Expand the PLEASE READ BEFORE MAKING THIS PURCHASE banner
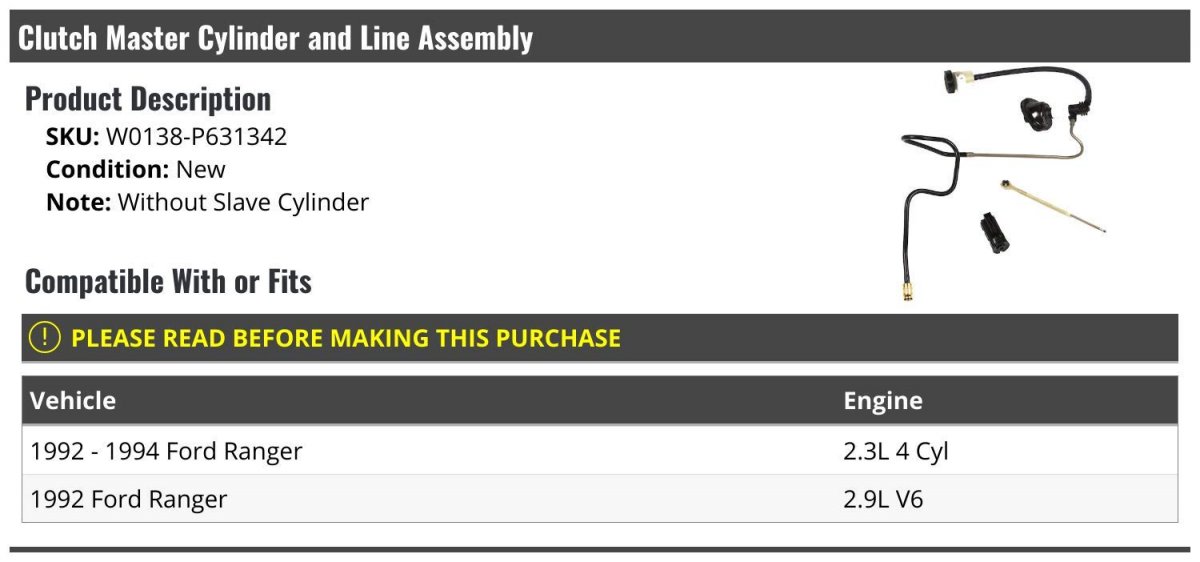 pos(345,338)
